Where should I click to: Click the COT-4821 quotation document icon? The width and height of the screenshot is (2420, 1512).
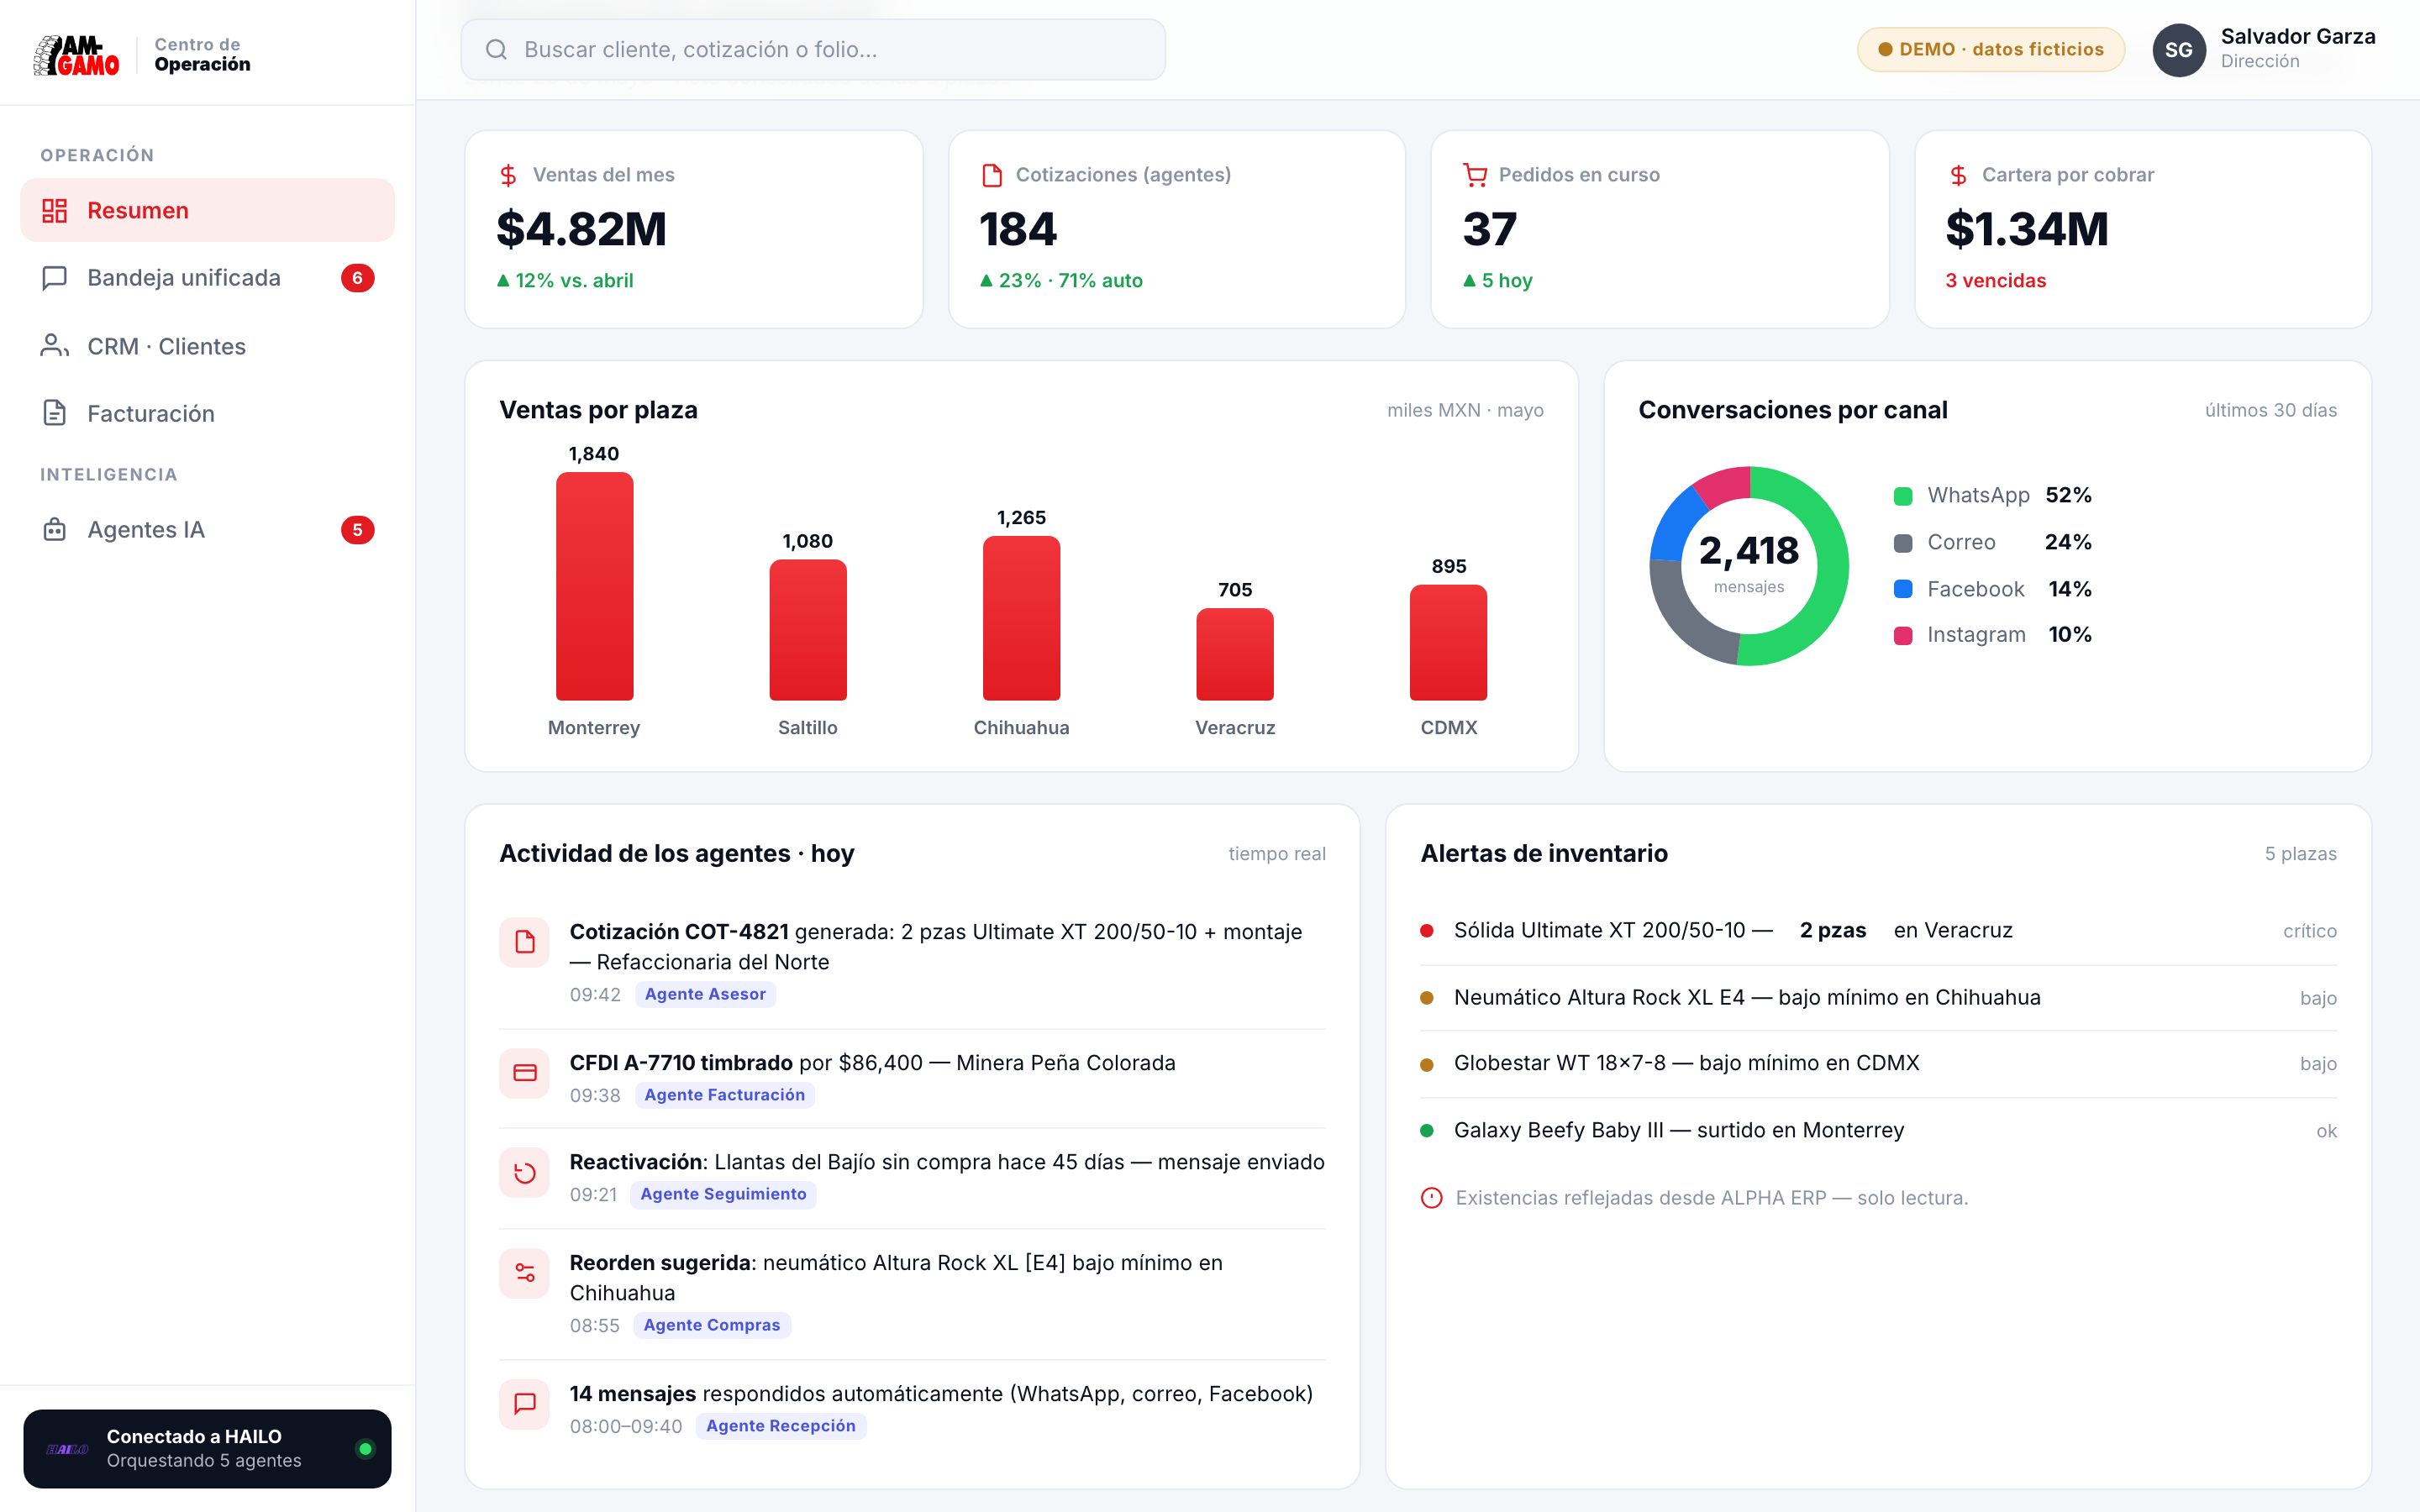coord(524,942)
